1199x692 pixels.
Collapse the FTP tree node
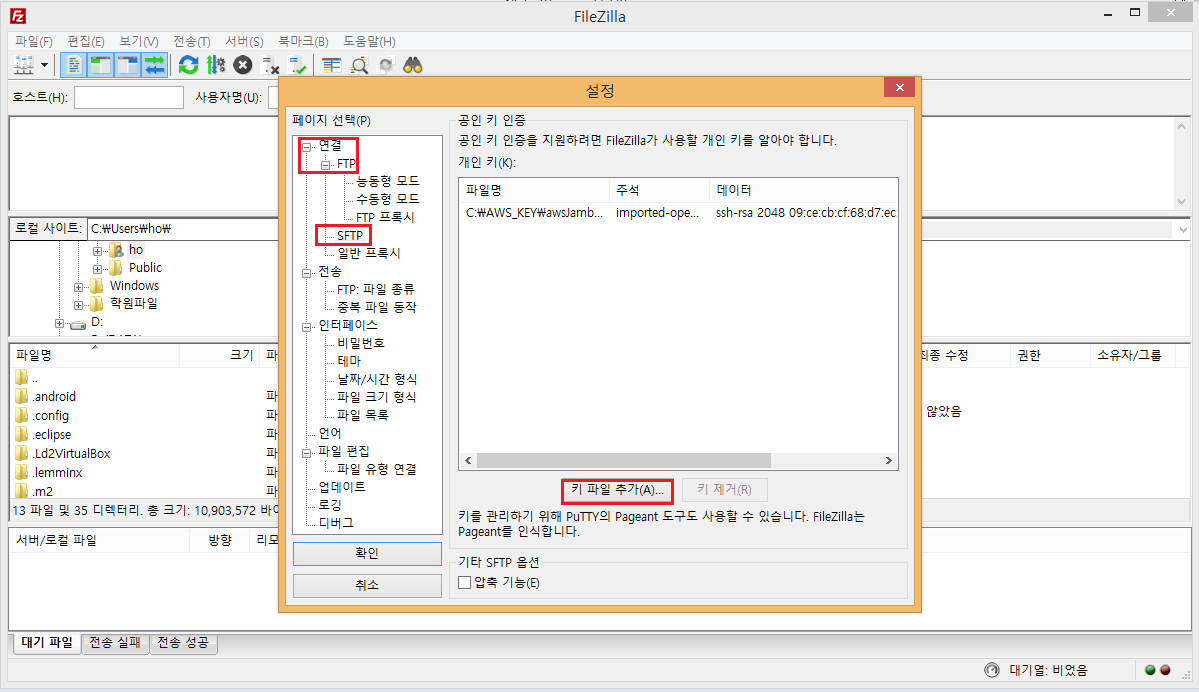[x=326, y=164]
